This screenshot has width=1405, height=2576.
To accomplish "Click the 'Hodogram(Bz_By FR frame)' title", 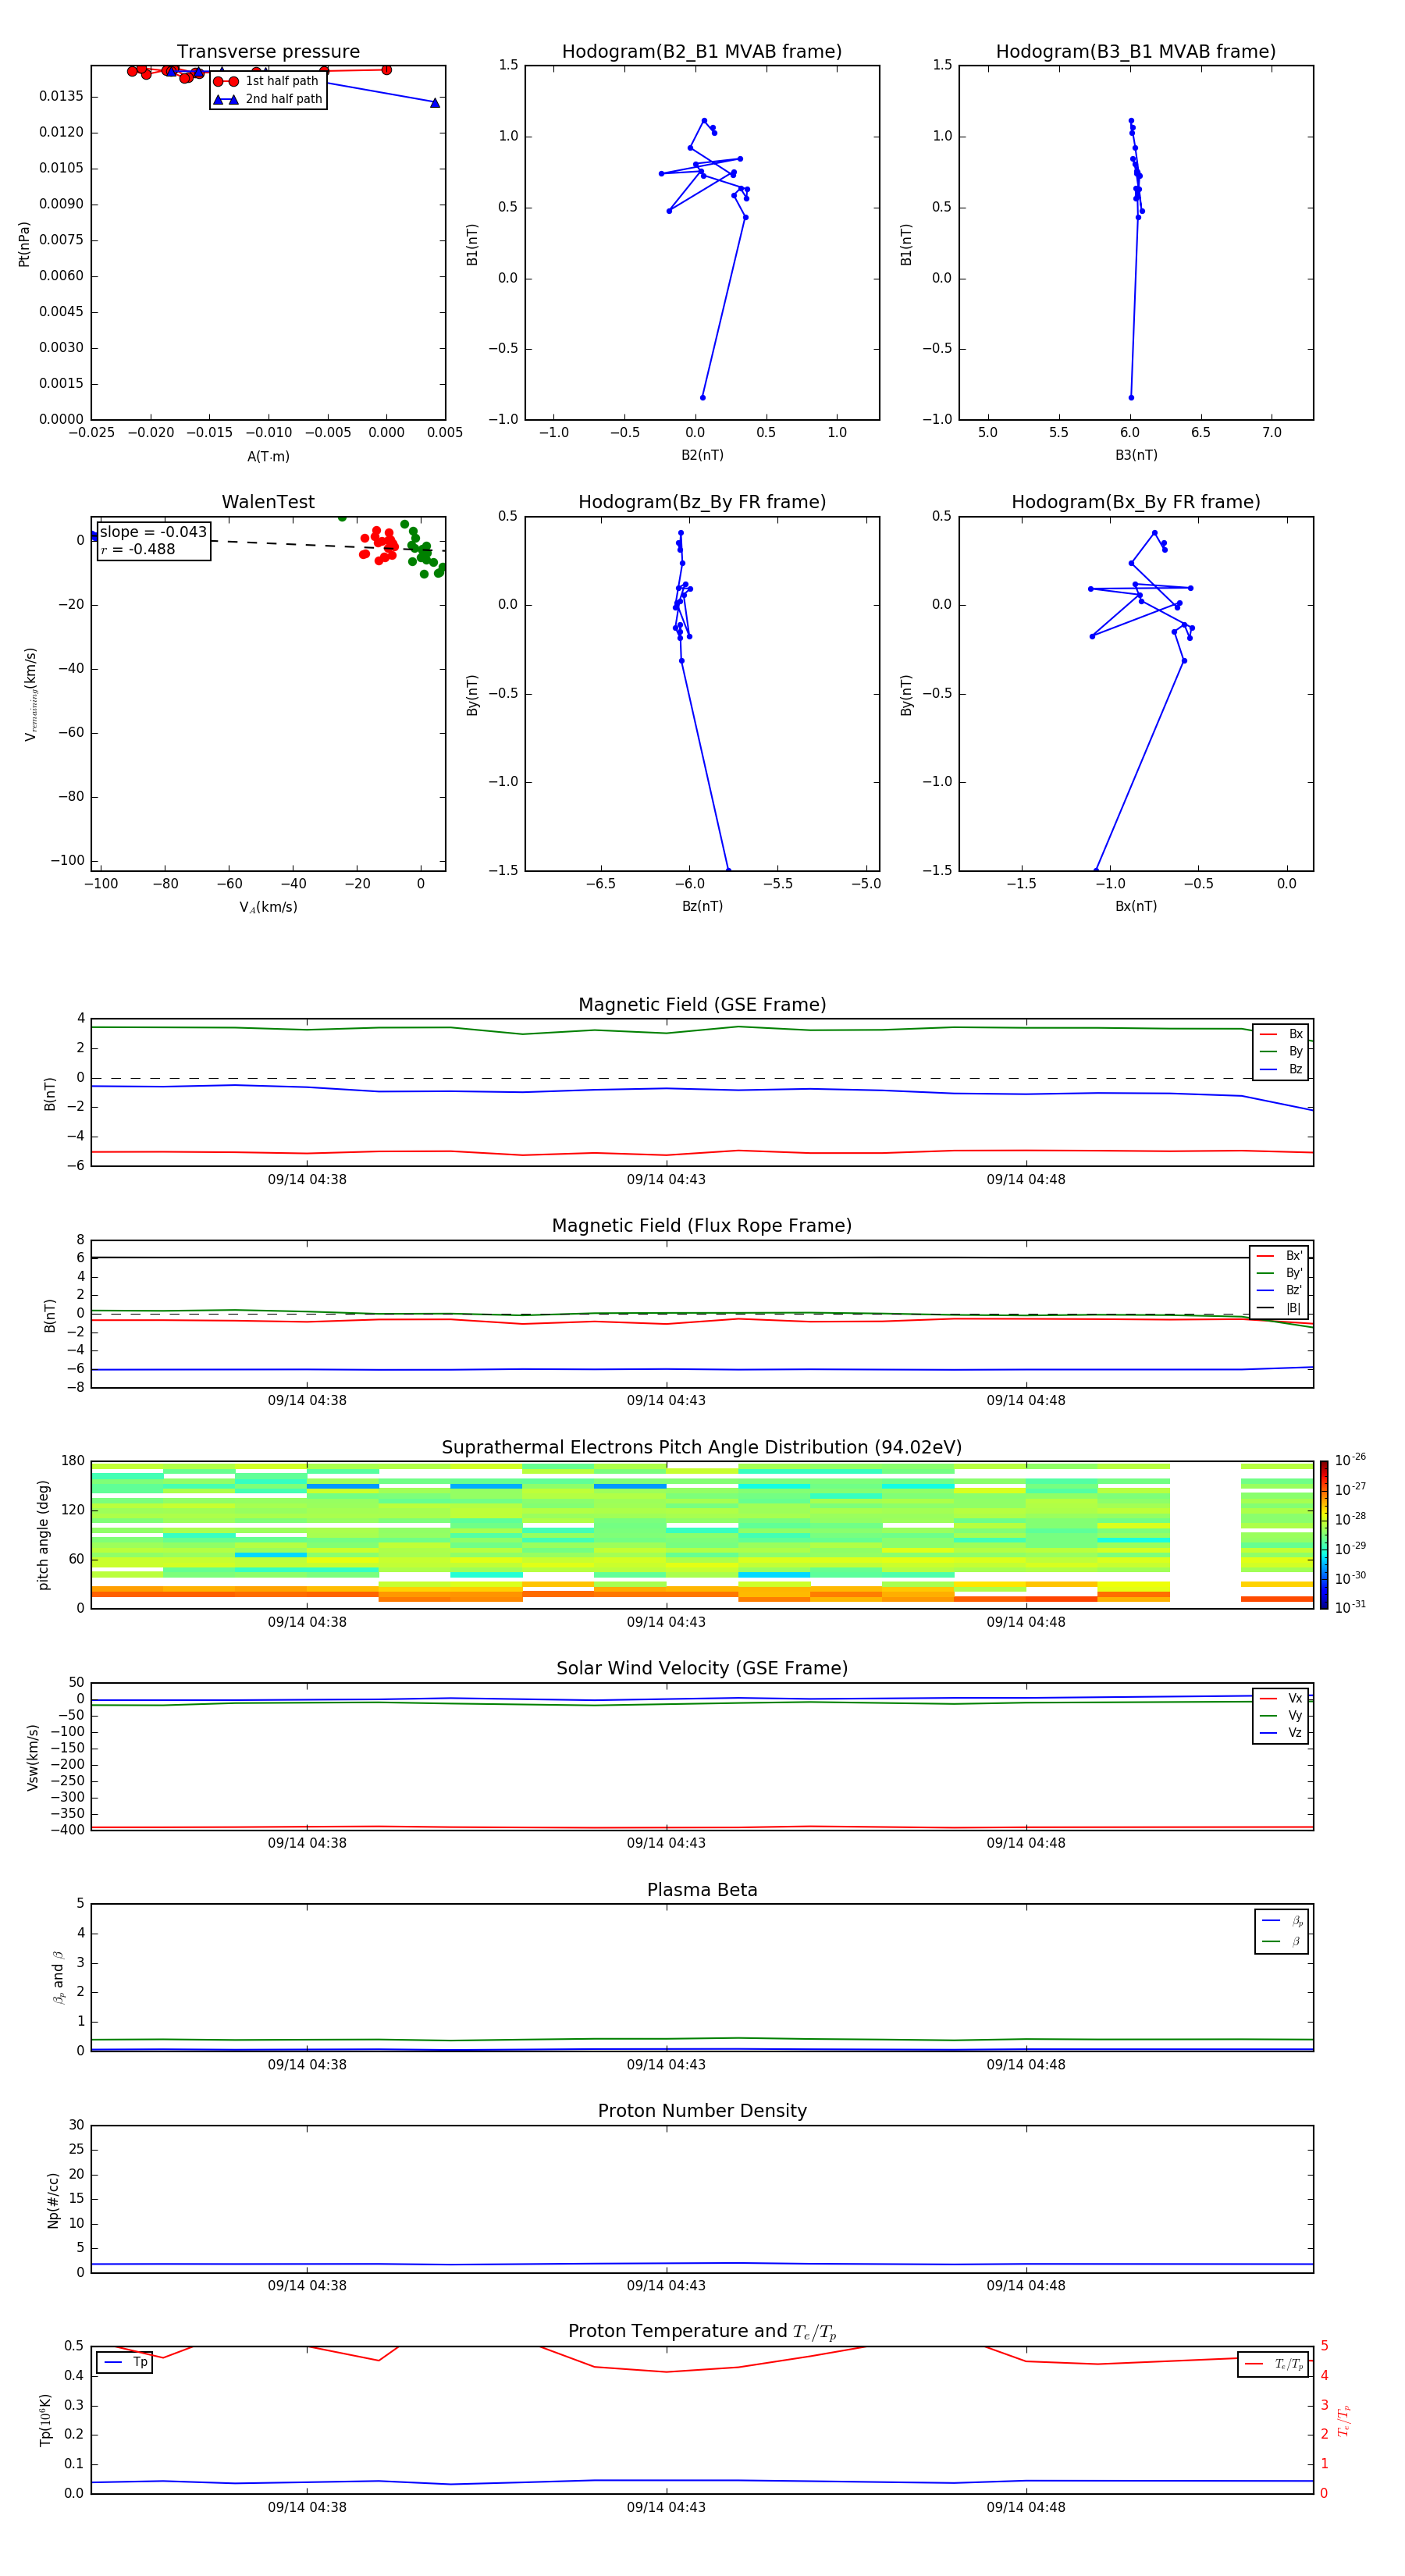I will point(702,502).
